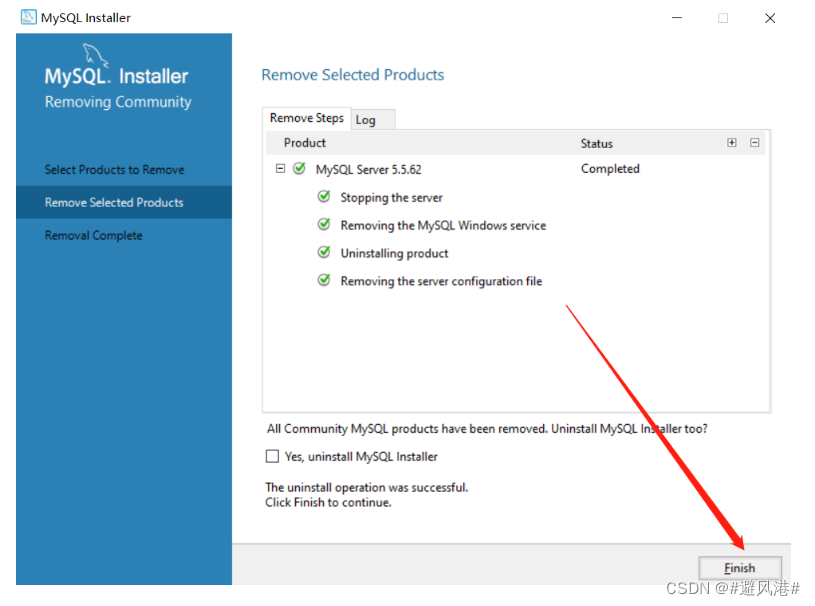
Task: Select the Remove Steps tab
Action: pos(307,118)
